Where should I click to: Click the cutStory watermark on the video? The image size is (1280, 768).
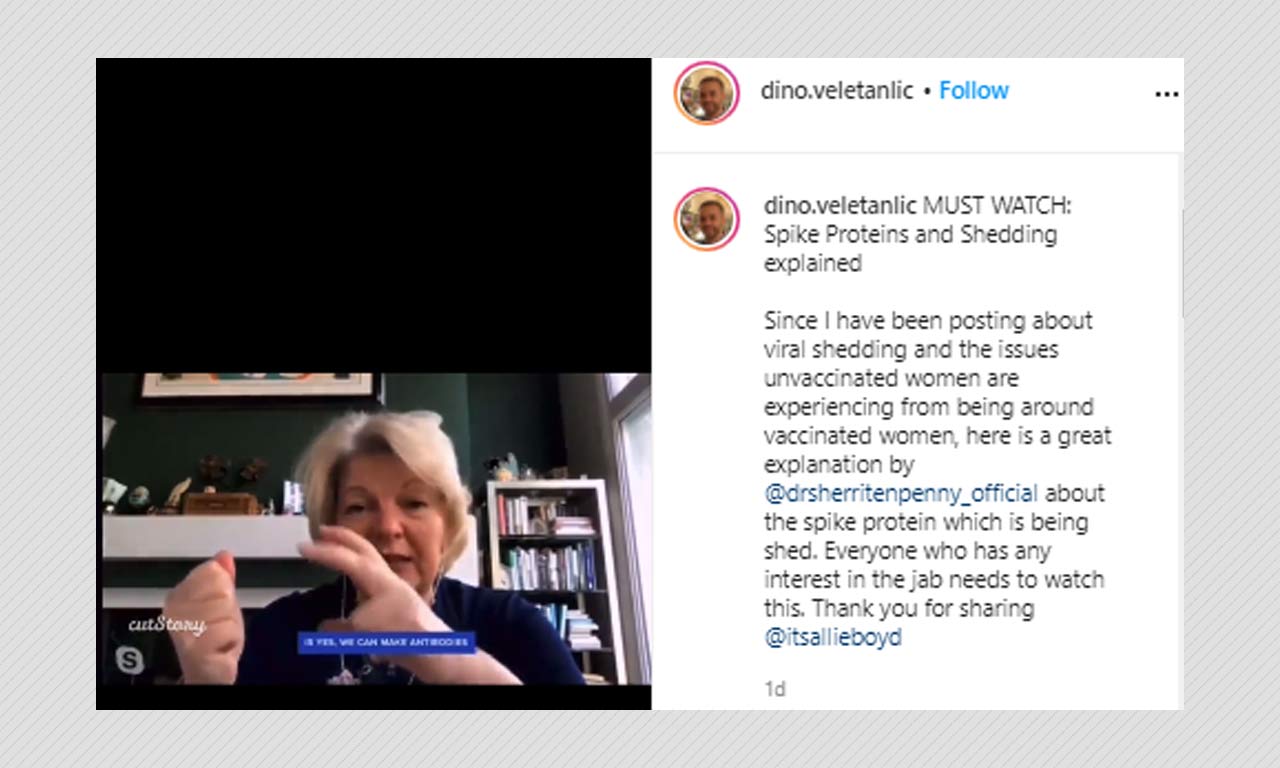pos(167,625)
